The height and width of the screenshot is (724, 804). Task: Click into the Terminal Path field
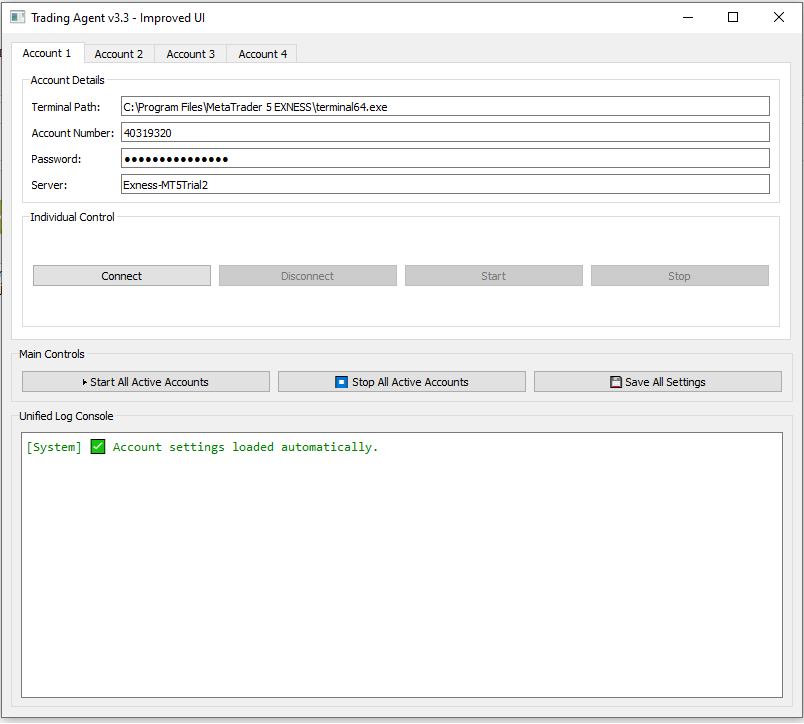pos(444,106)
